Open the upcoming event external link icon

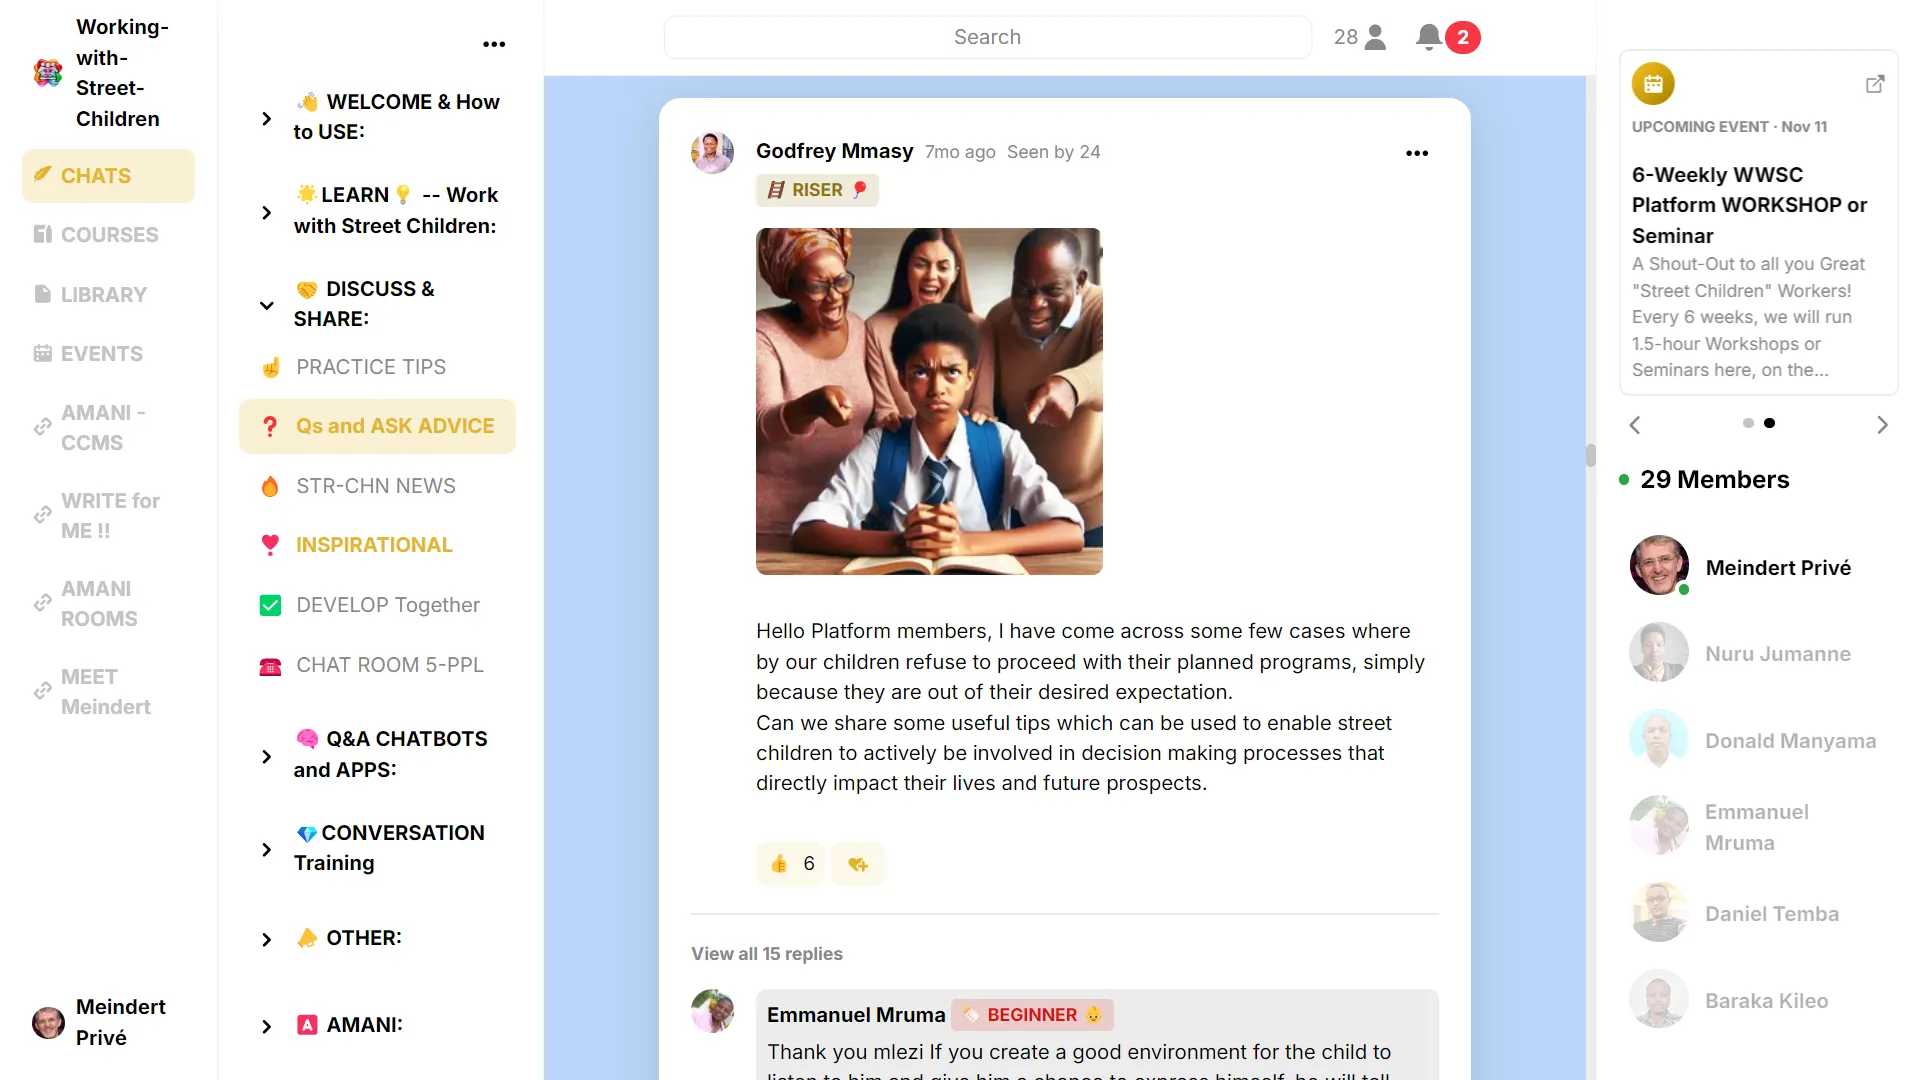tap(1875, 84)
